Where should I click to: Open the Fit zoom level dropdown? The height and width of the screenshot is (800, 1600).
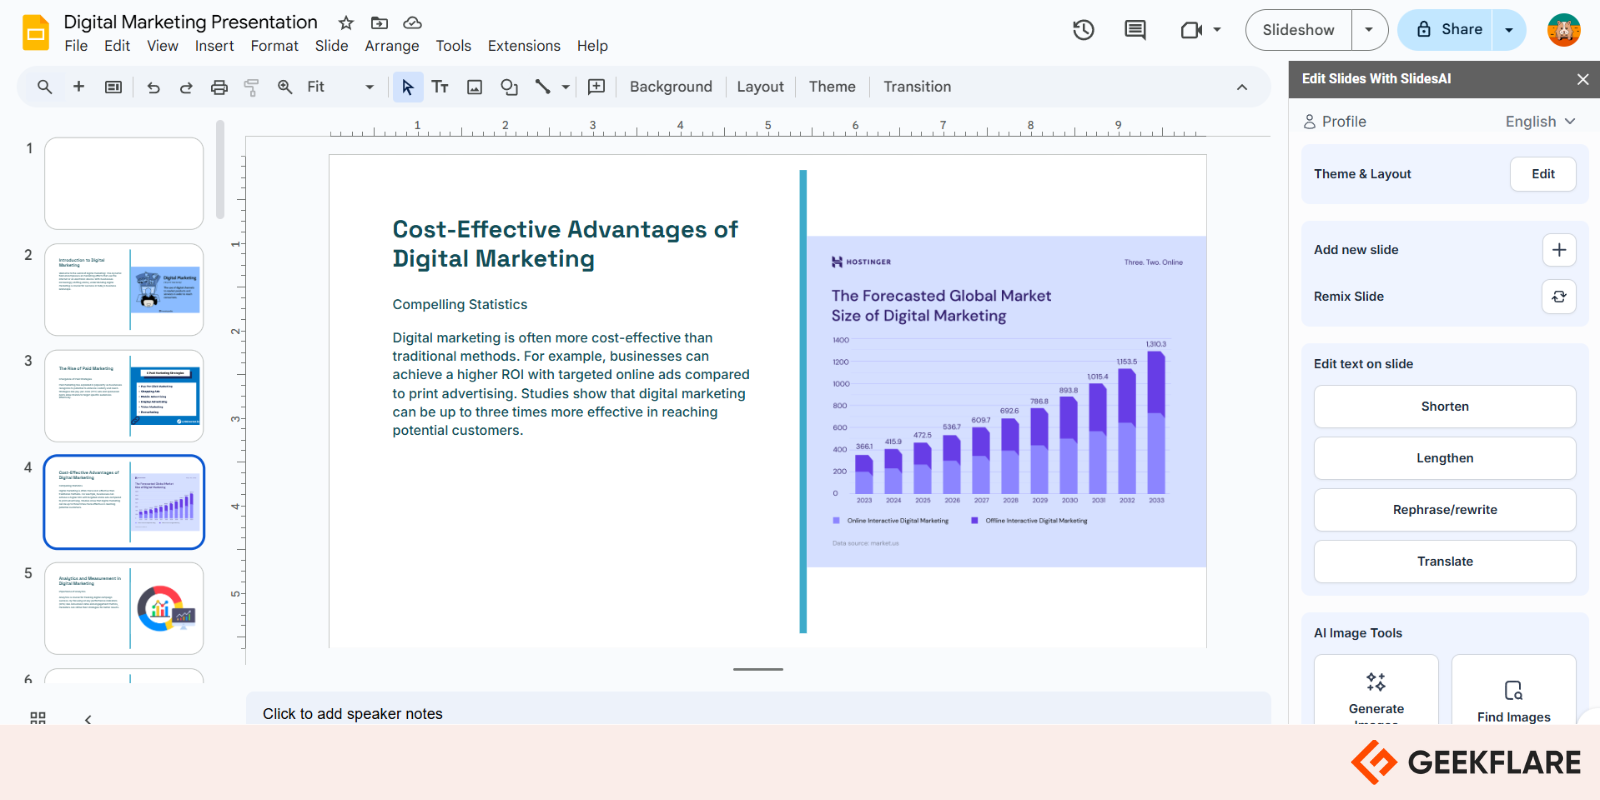pyautogui.click(x=340, y=87)
